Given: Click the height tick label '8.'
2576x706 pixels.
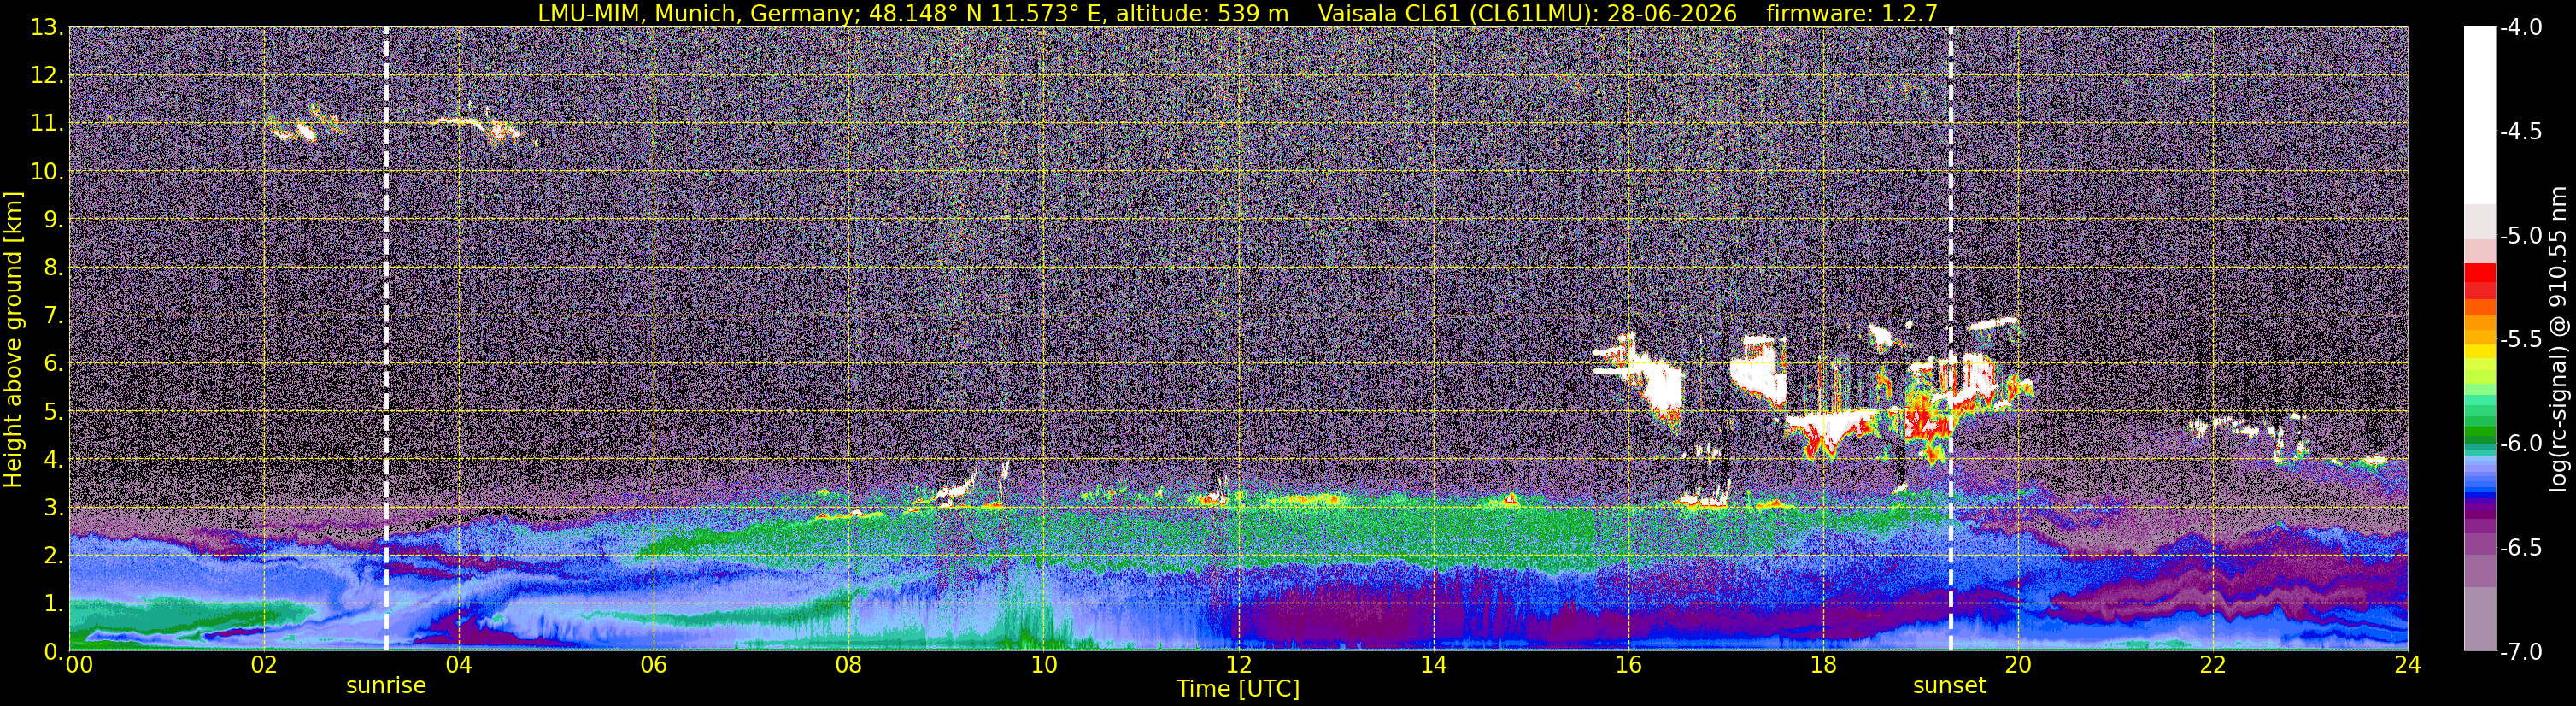Looking at the screenshot, I should (x=53, y=268).
